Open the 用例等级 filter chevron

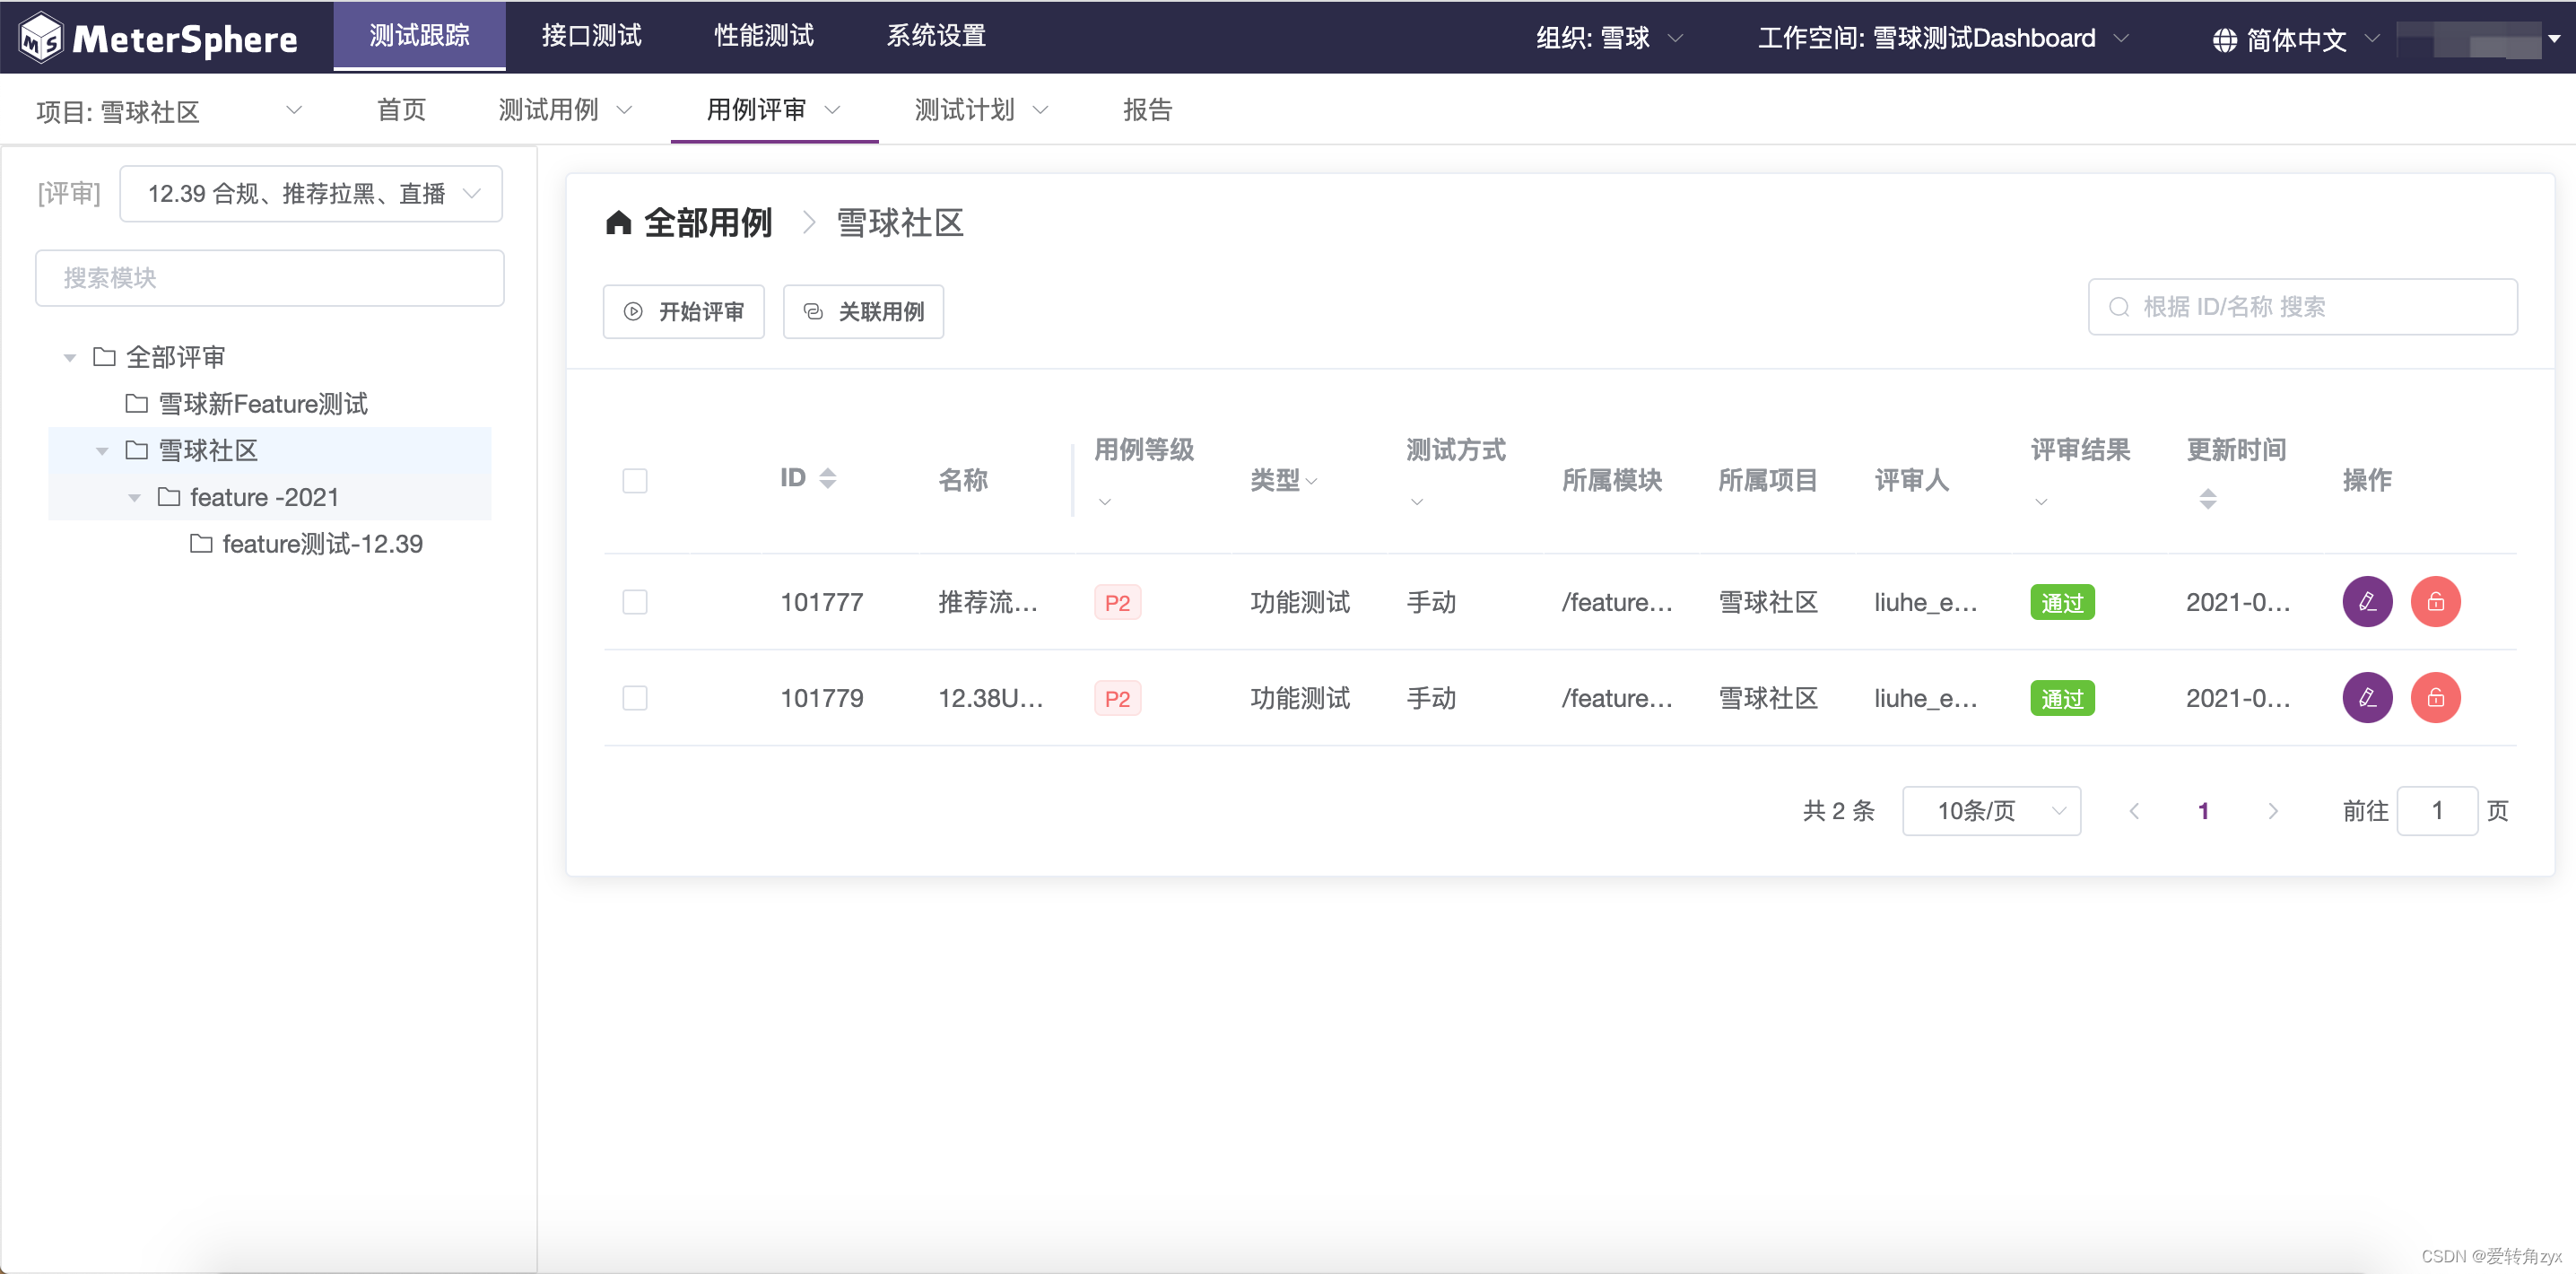(1105, 502)
